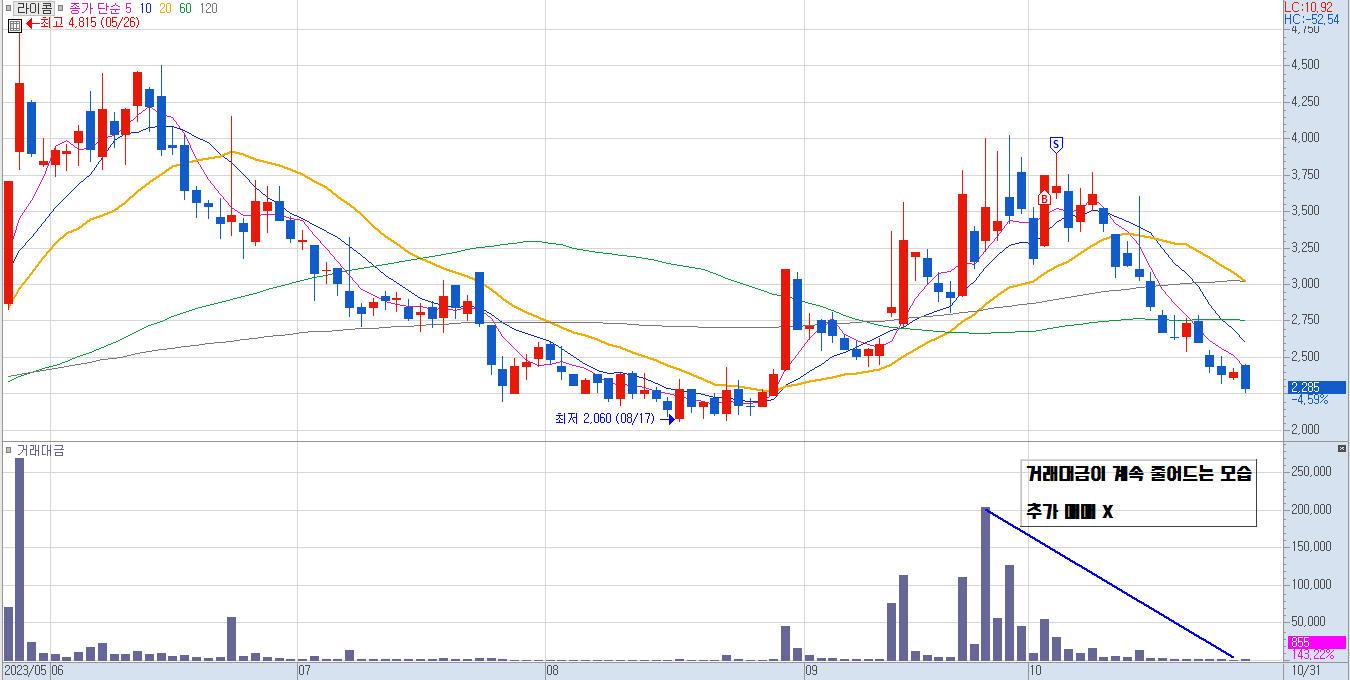Select the 5-day moving average label
This screenshot has width=1350, height=680.
click(129, 8)
